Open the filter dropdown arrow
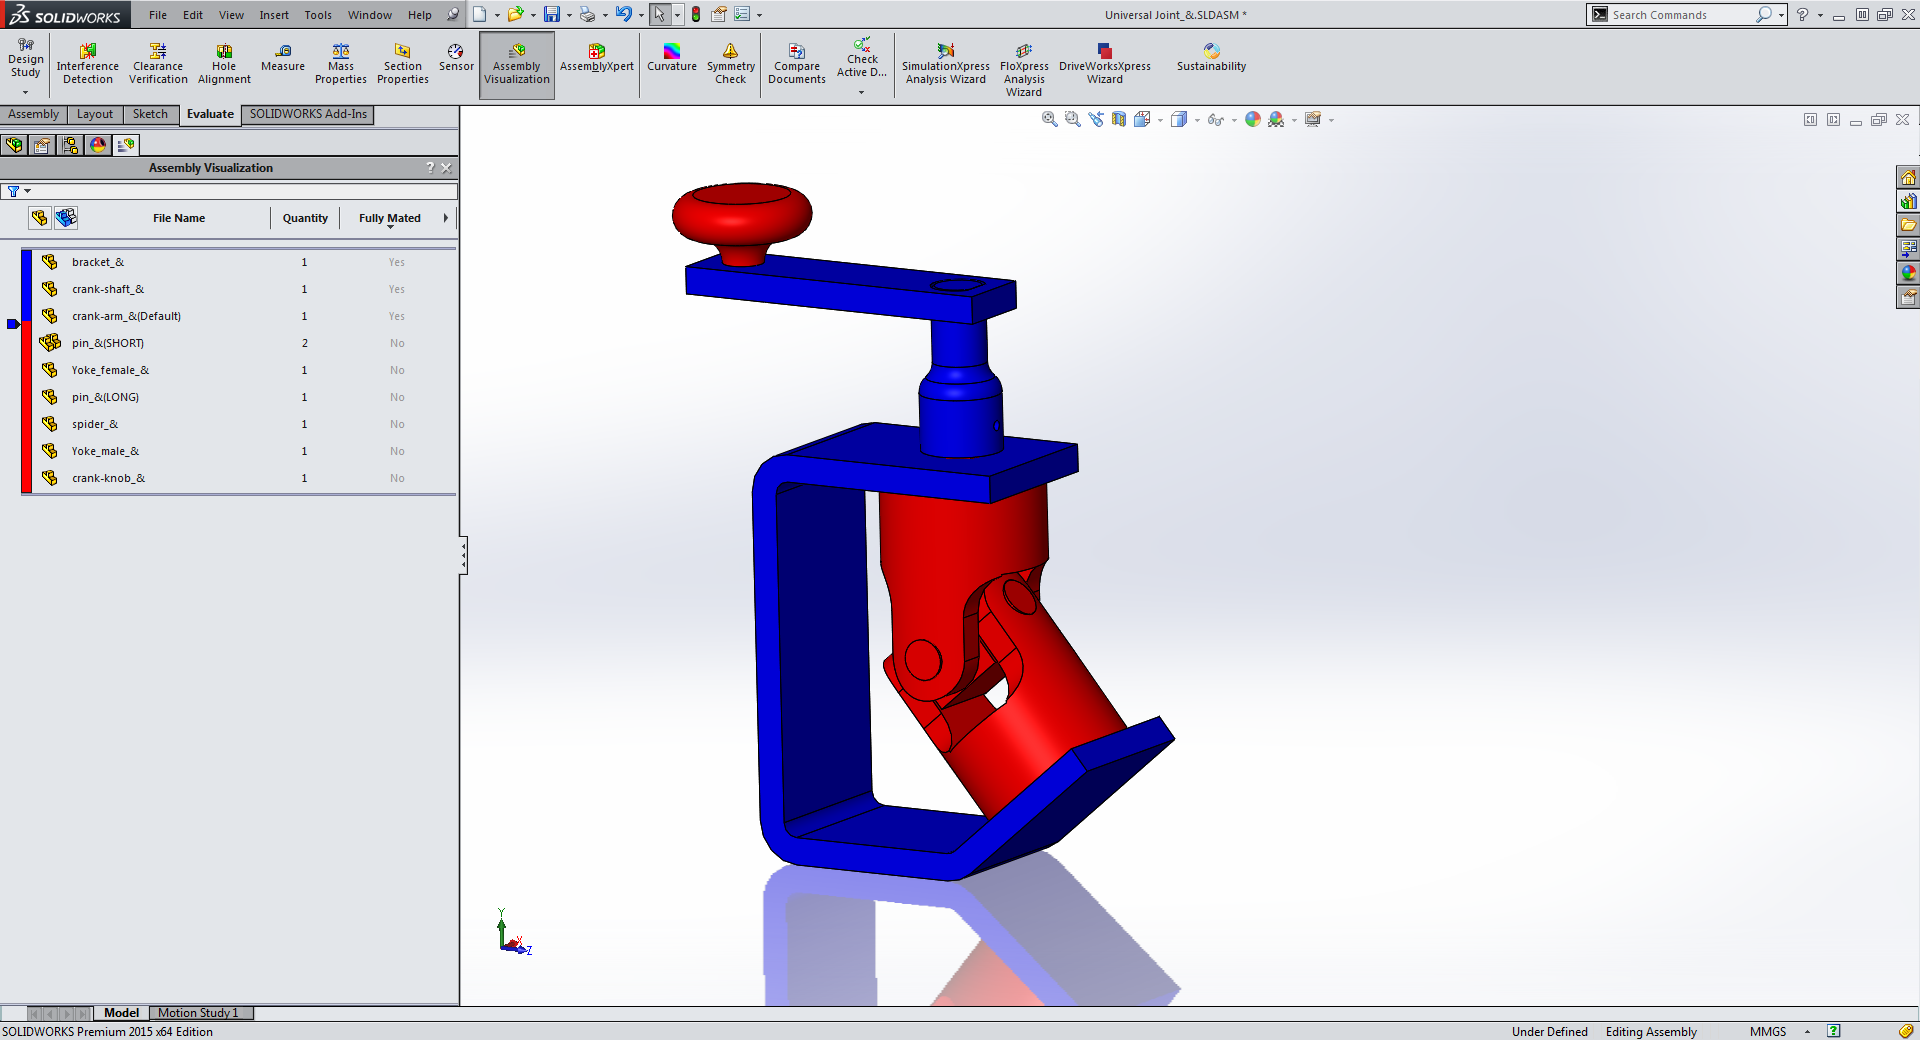Screen dimensions: 1920x1040 coord(27,191)
